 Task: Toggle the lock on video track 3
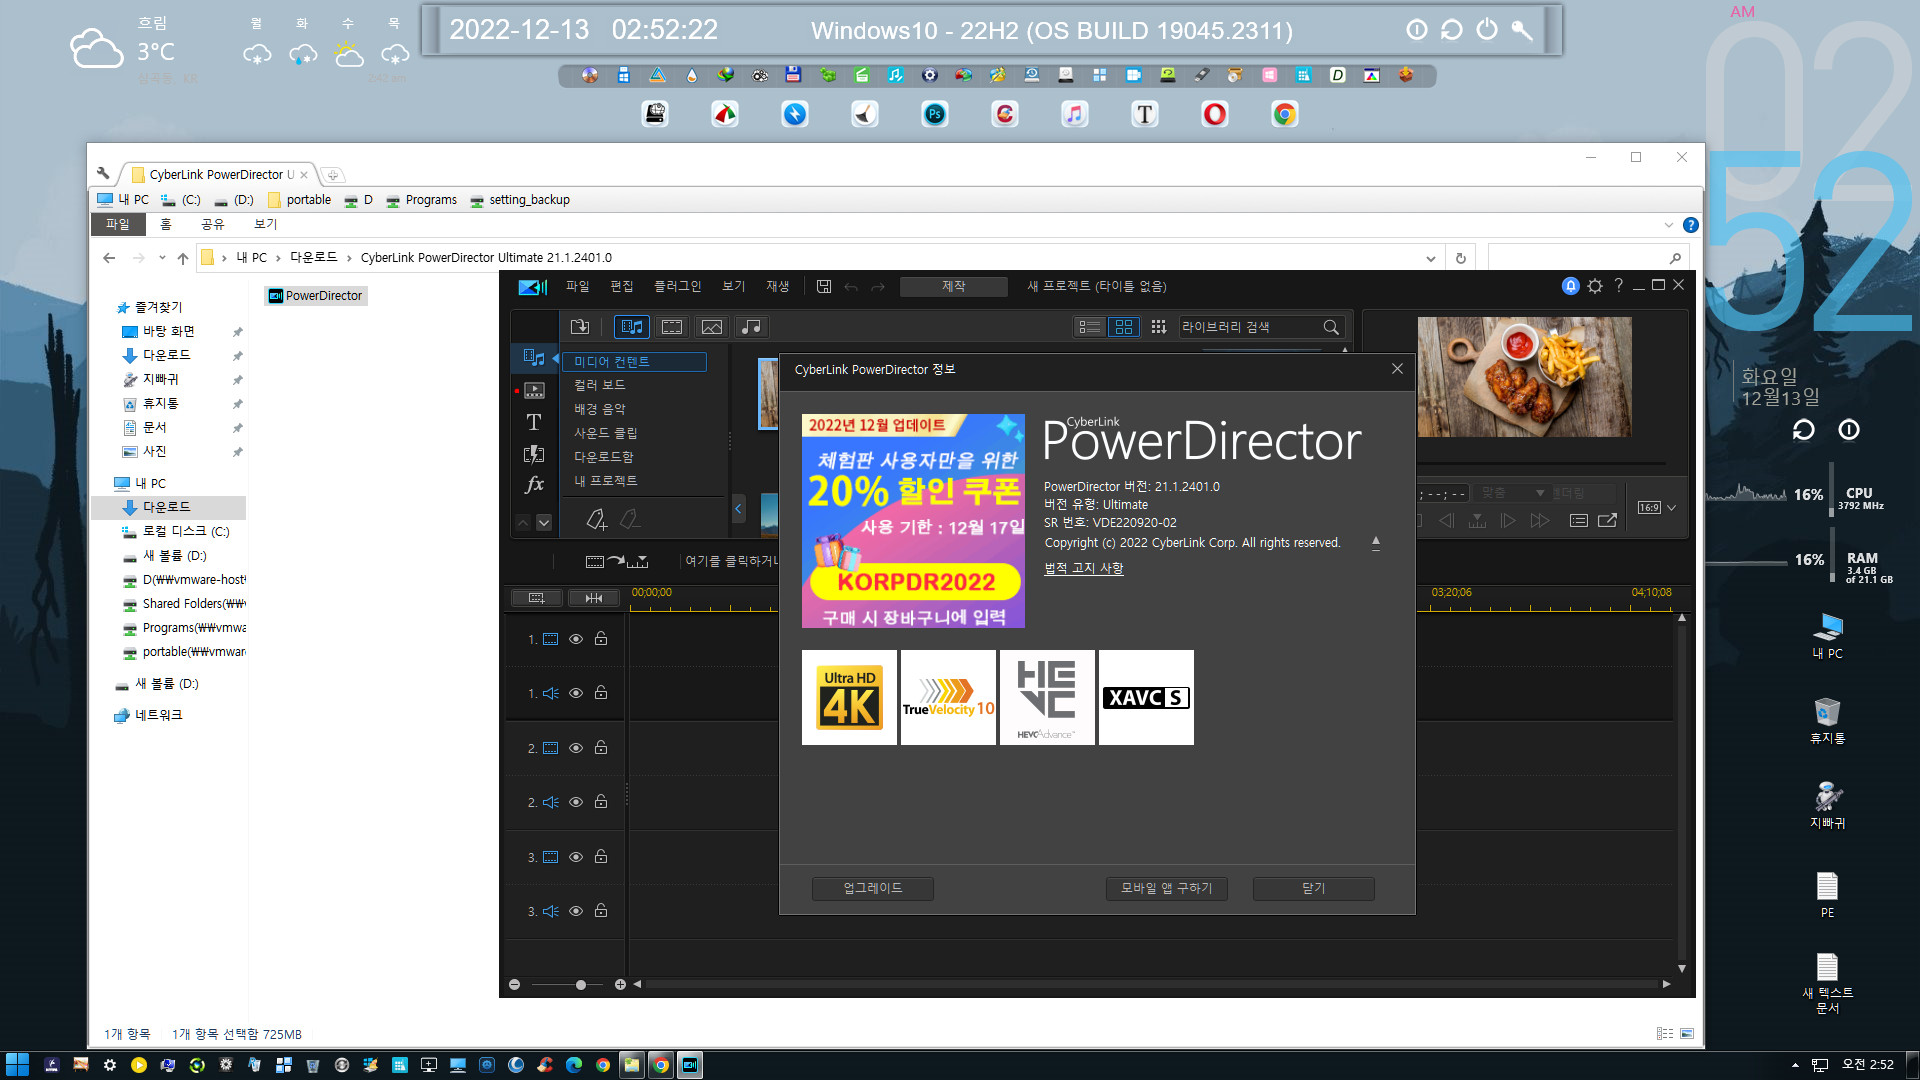pyautogui.click(x=601, y=856)
